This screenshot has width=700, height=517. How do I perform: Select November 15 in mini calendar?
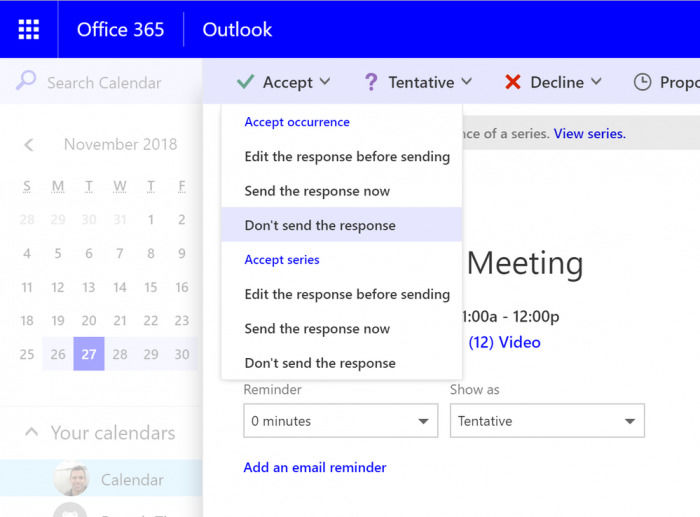151,287
